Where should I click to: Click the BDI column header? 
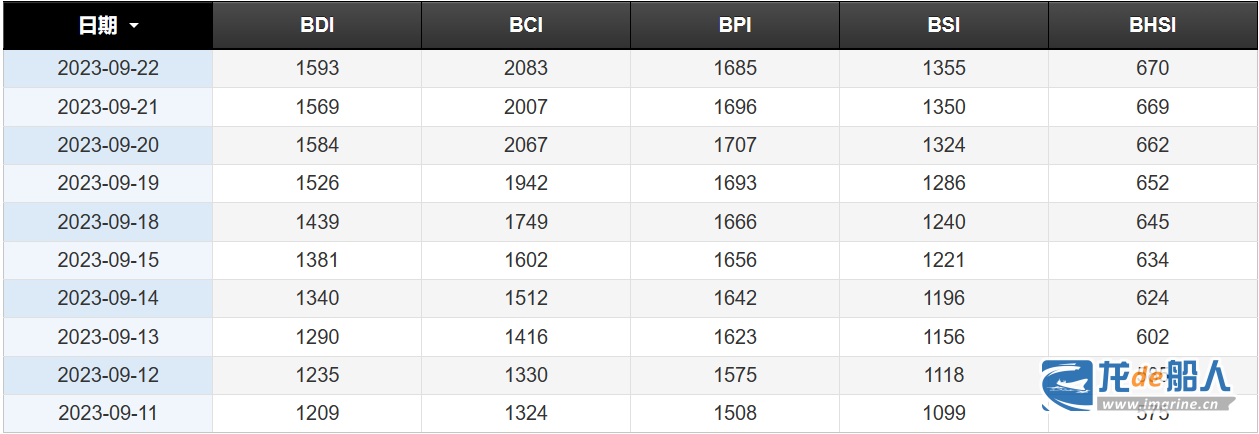(317, 26)
